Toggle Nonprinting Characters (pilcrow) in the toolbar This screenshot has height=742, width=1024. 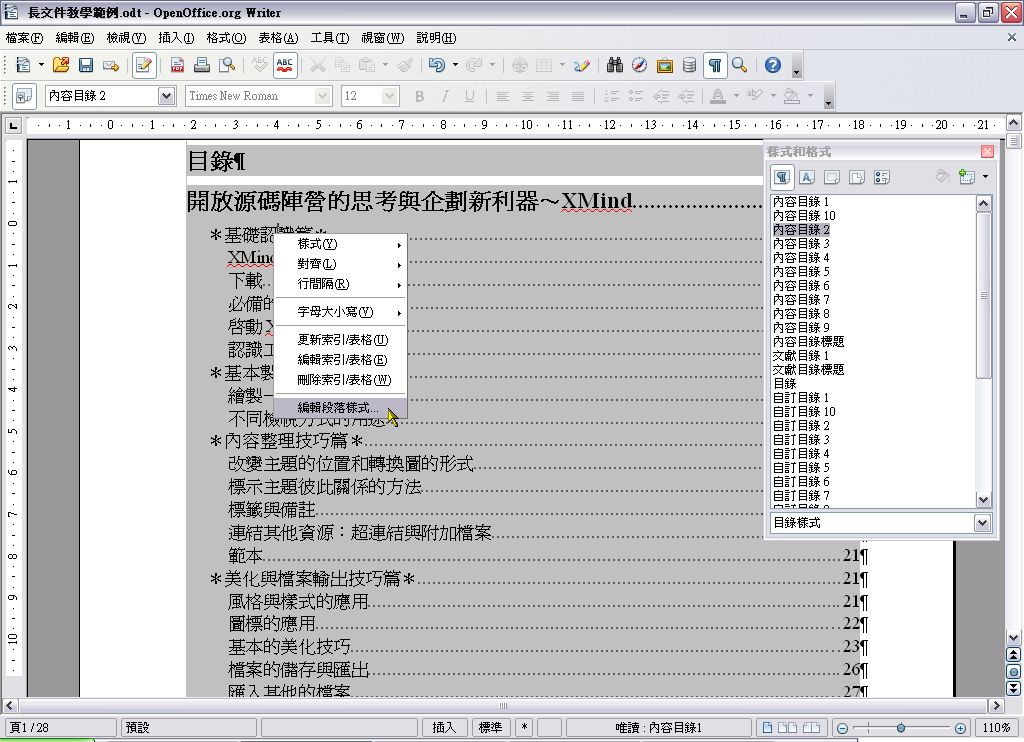[715, 65]
